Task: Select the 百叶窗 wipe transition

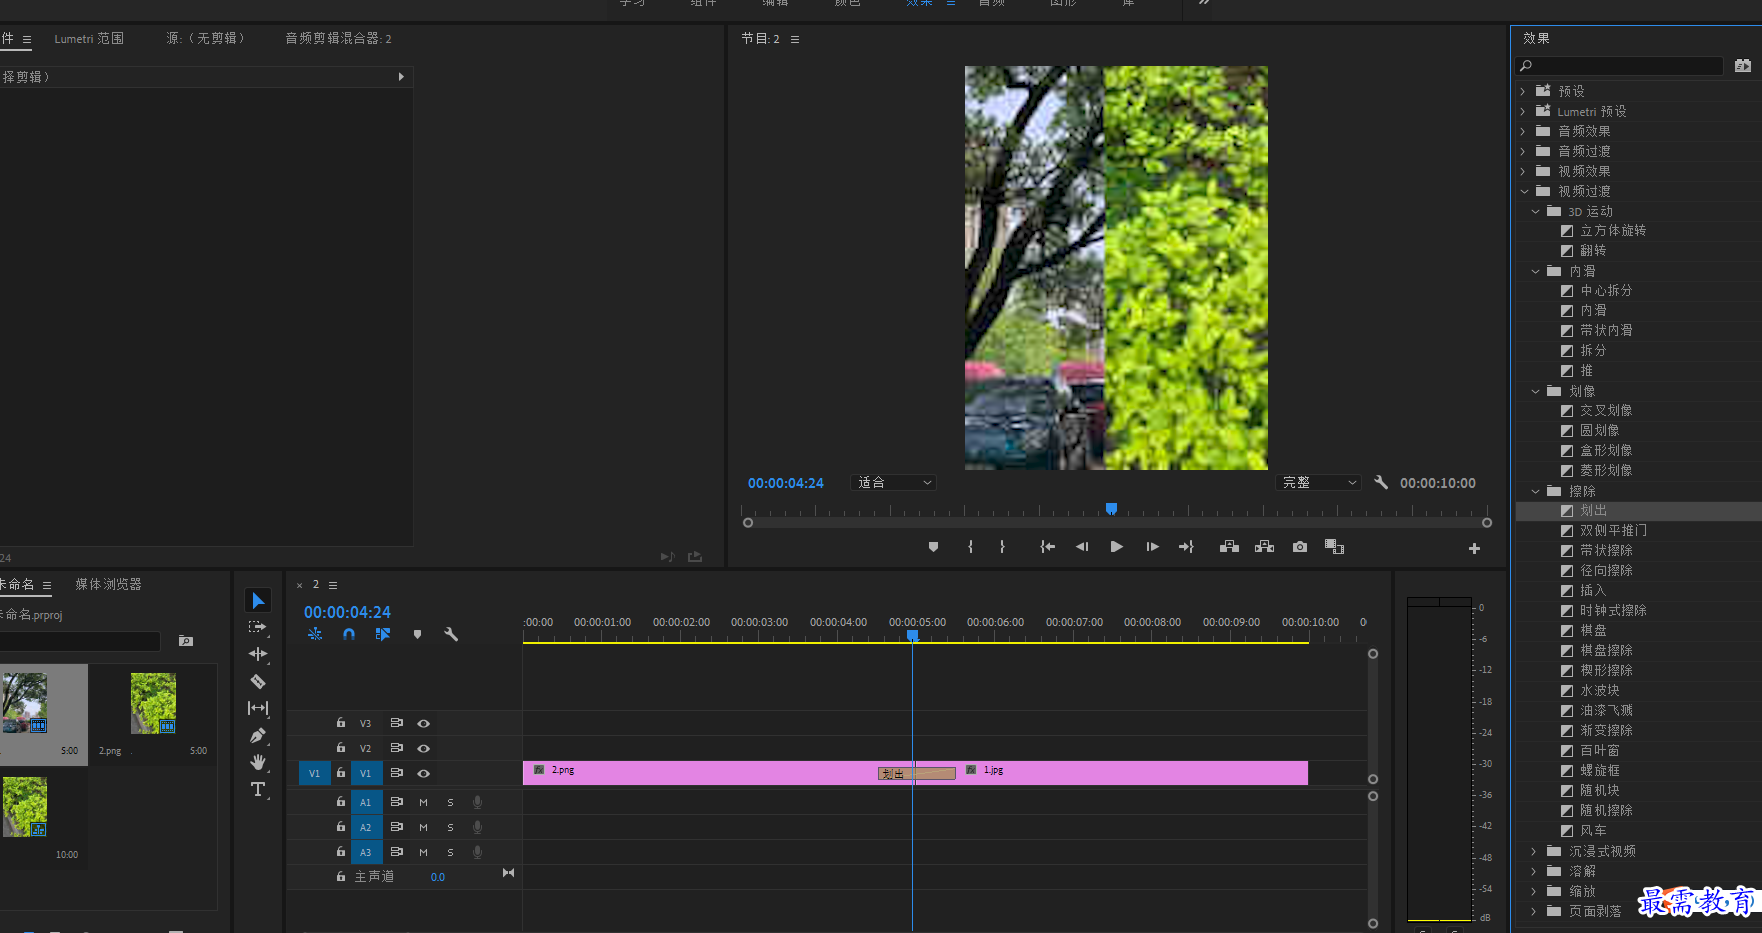Action: (1600, 751)
